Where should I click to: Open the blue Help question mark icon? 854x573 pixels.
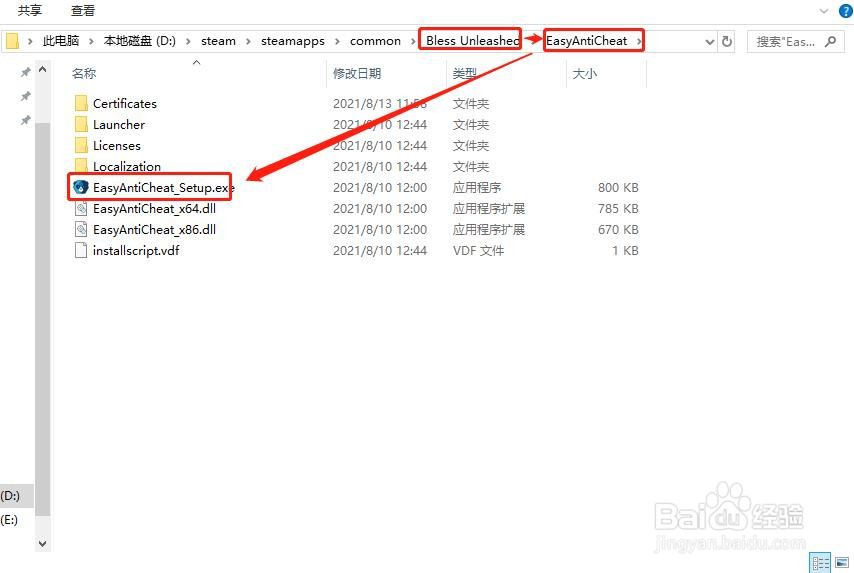pos(846,11)
